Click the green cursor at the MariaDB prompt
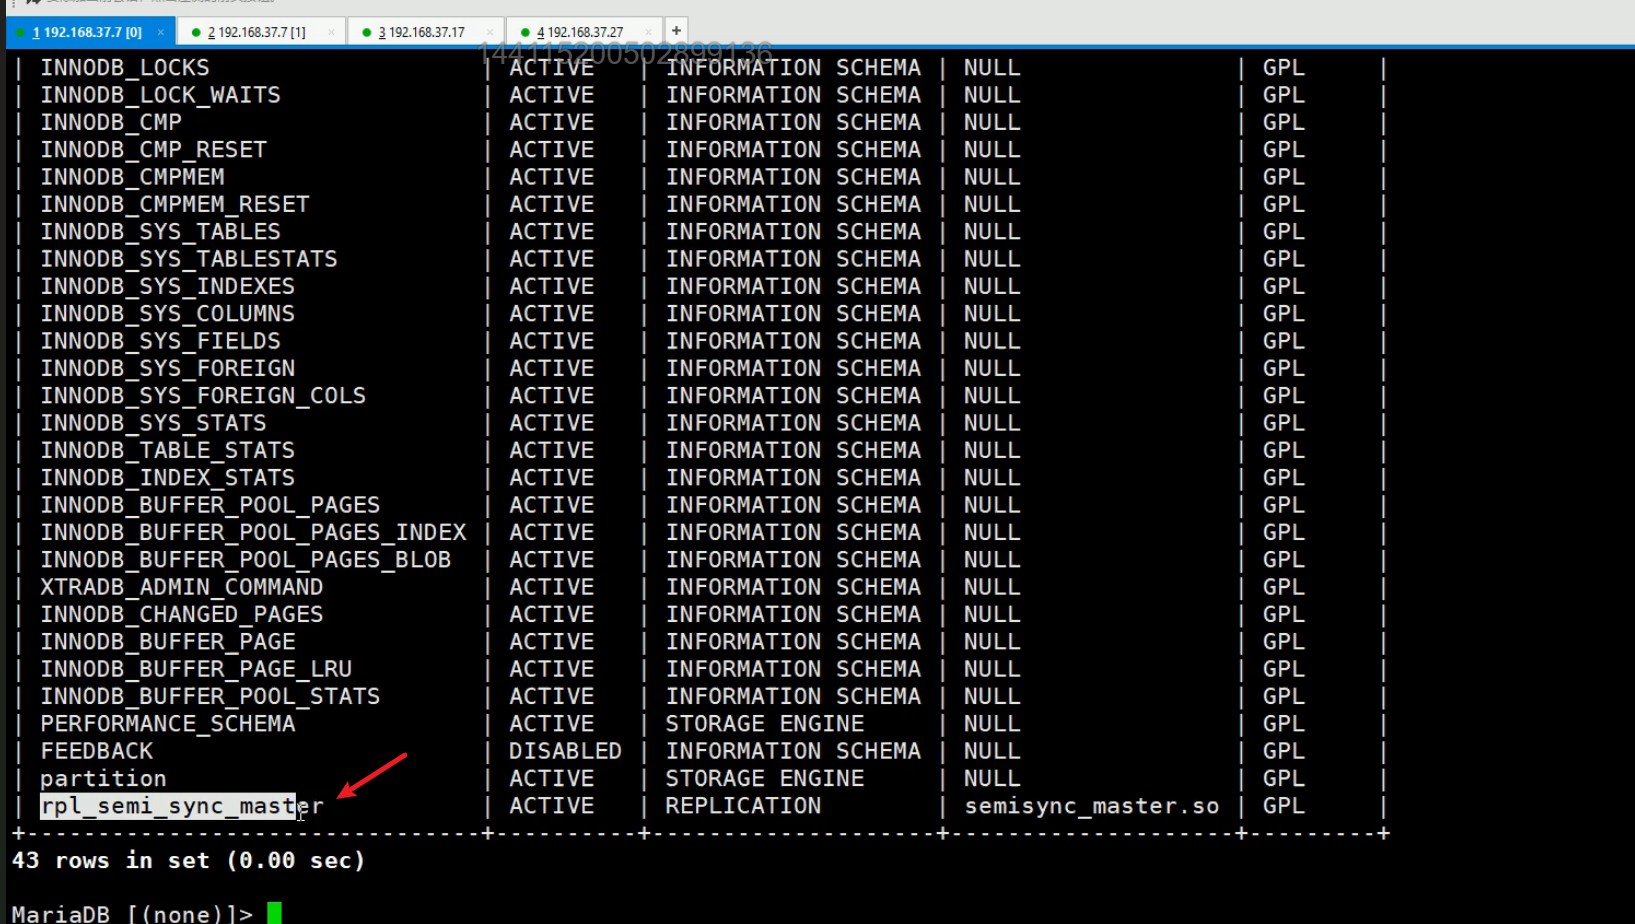 coord(274,913)
